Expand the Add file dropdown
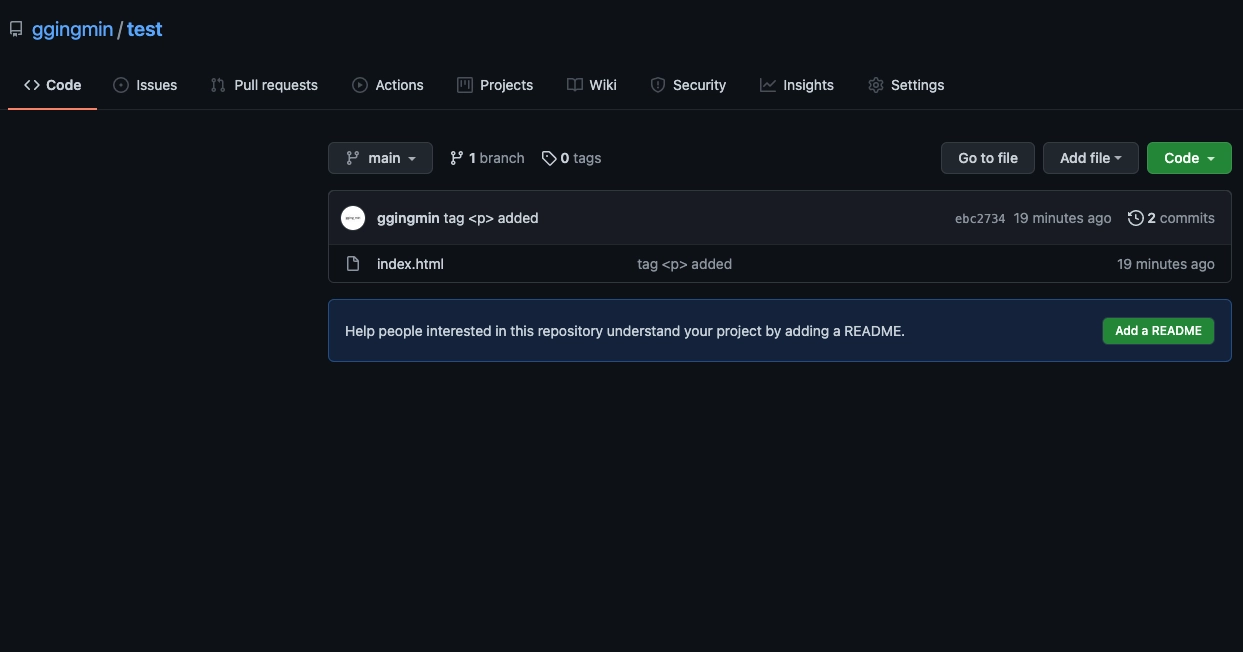The height and width of the screenshot is (652, 1243). (1090, 158)
